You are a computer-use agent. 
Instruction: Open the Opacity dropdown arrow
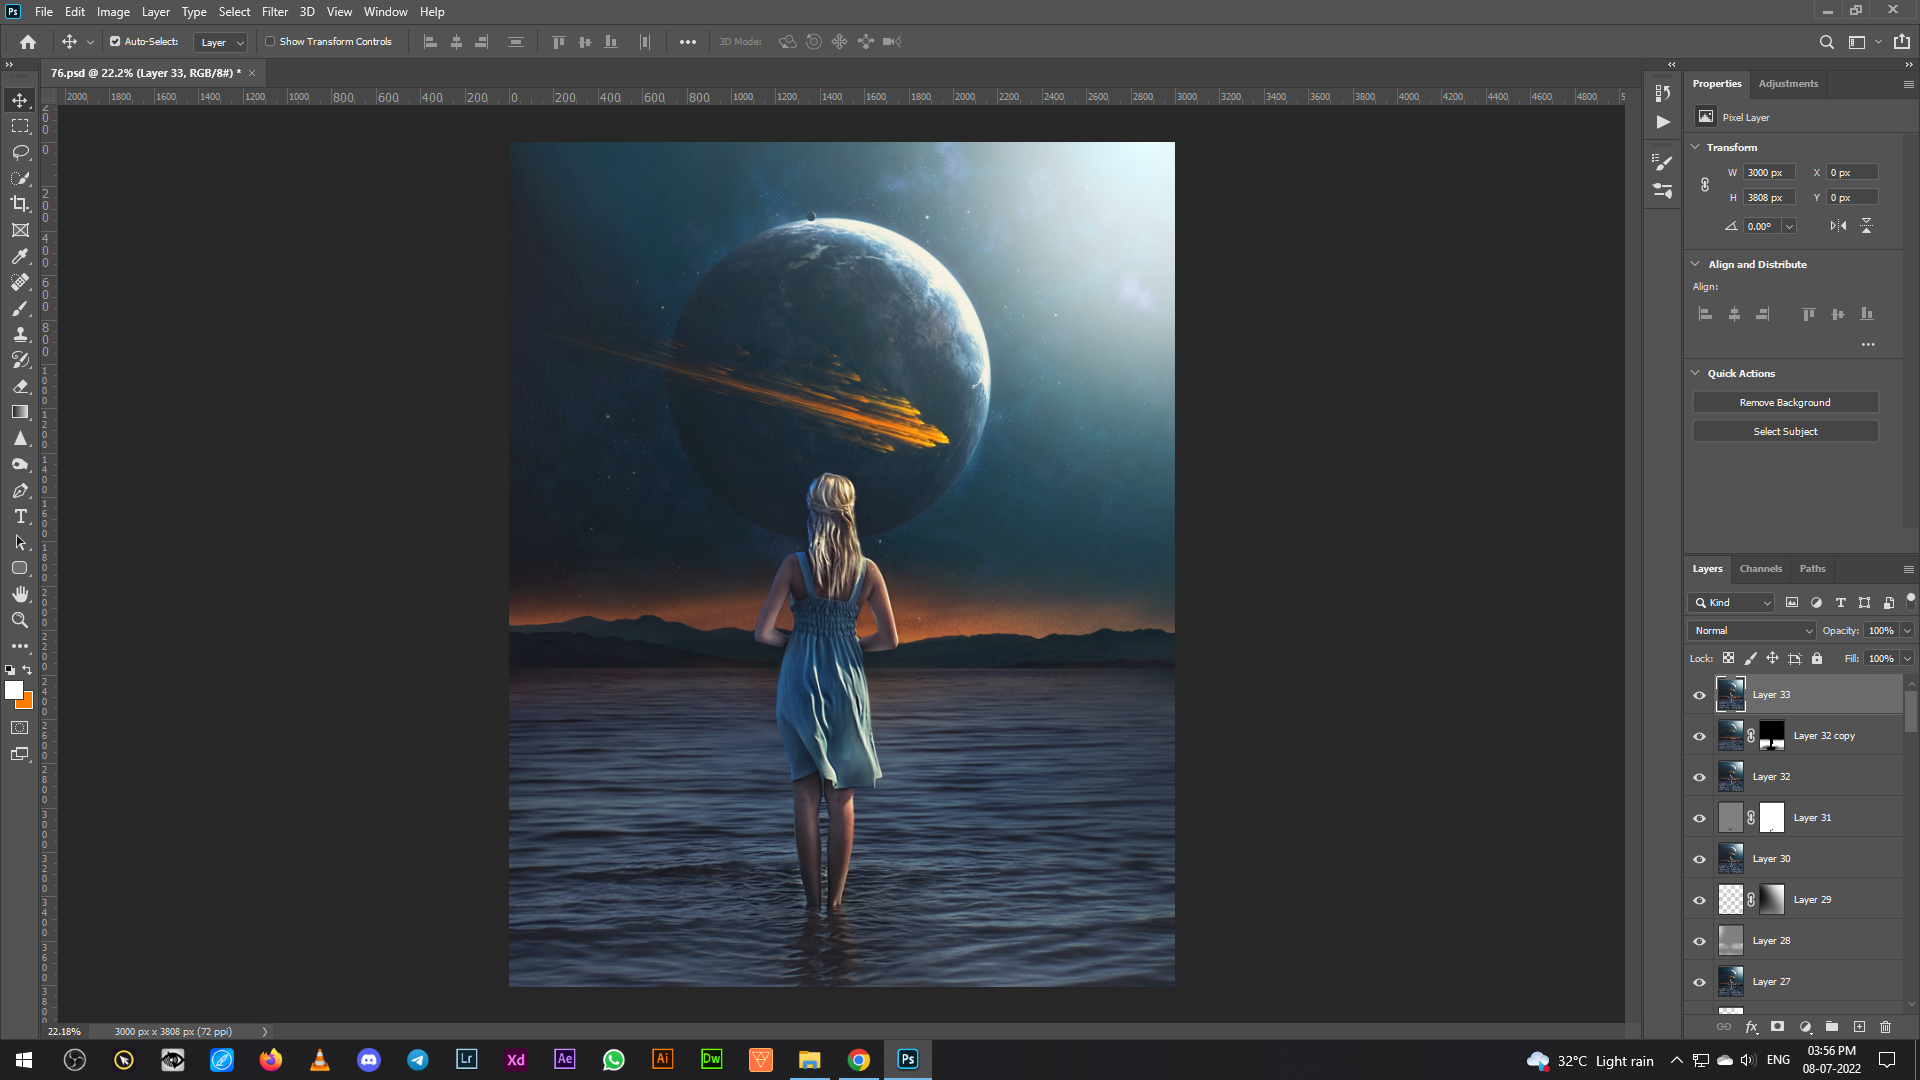click(1907, 631)
